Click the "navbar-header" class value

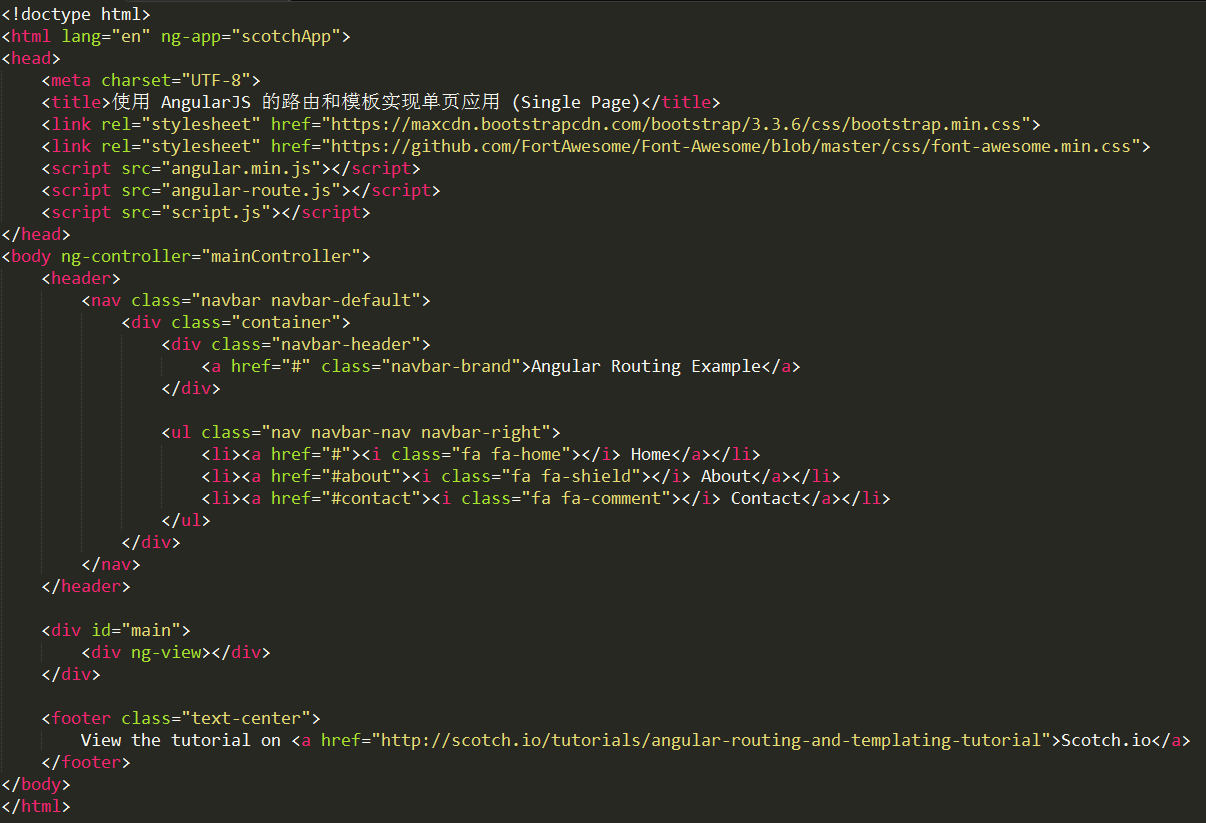346,344
